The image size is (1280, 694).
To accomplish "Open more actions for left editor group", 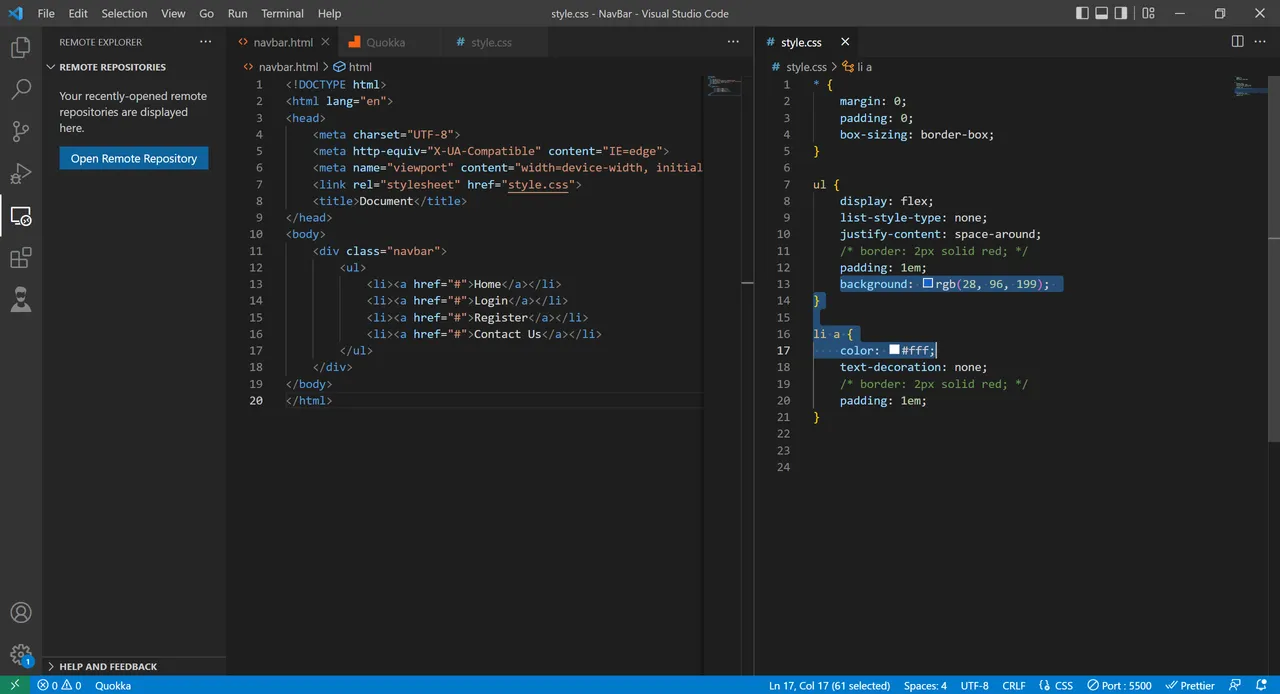I will tap(735, 42).
